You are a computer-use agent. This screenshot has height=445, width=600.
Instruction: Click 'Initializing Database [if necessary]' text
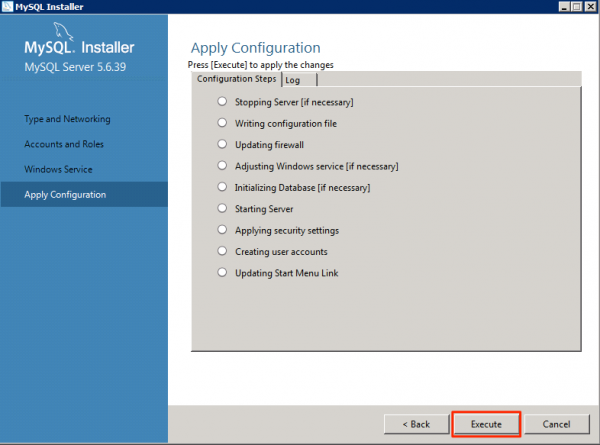[302, 188]
